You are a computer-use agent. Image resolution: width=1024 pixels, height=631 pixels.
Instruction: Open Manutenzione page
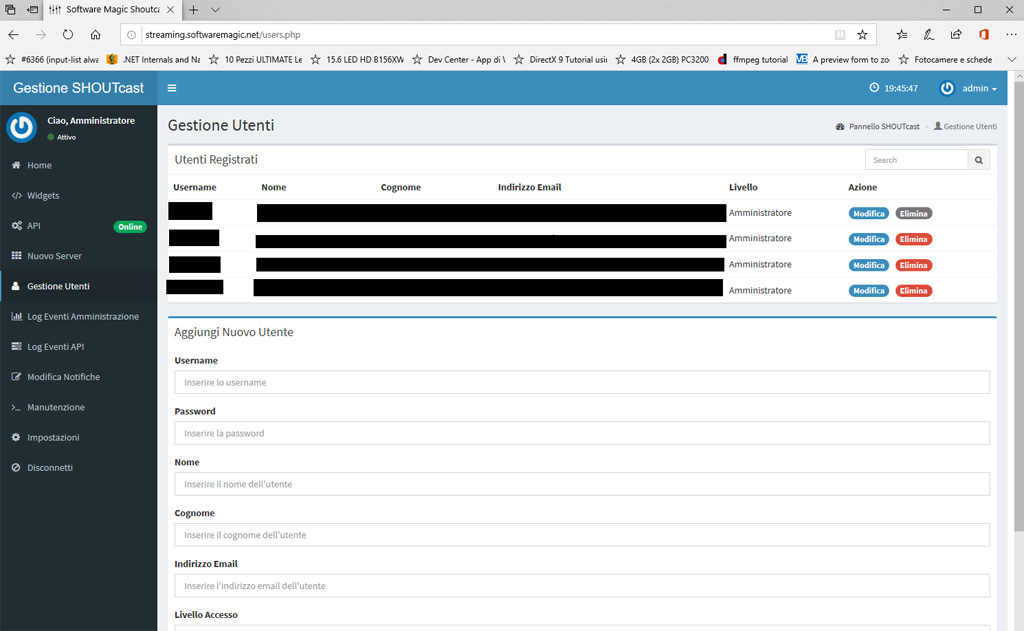[x=78, y=407]
